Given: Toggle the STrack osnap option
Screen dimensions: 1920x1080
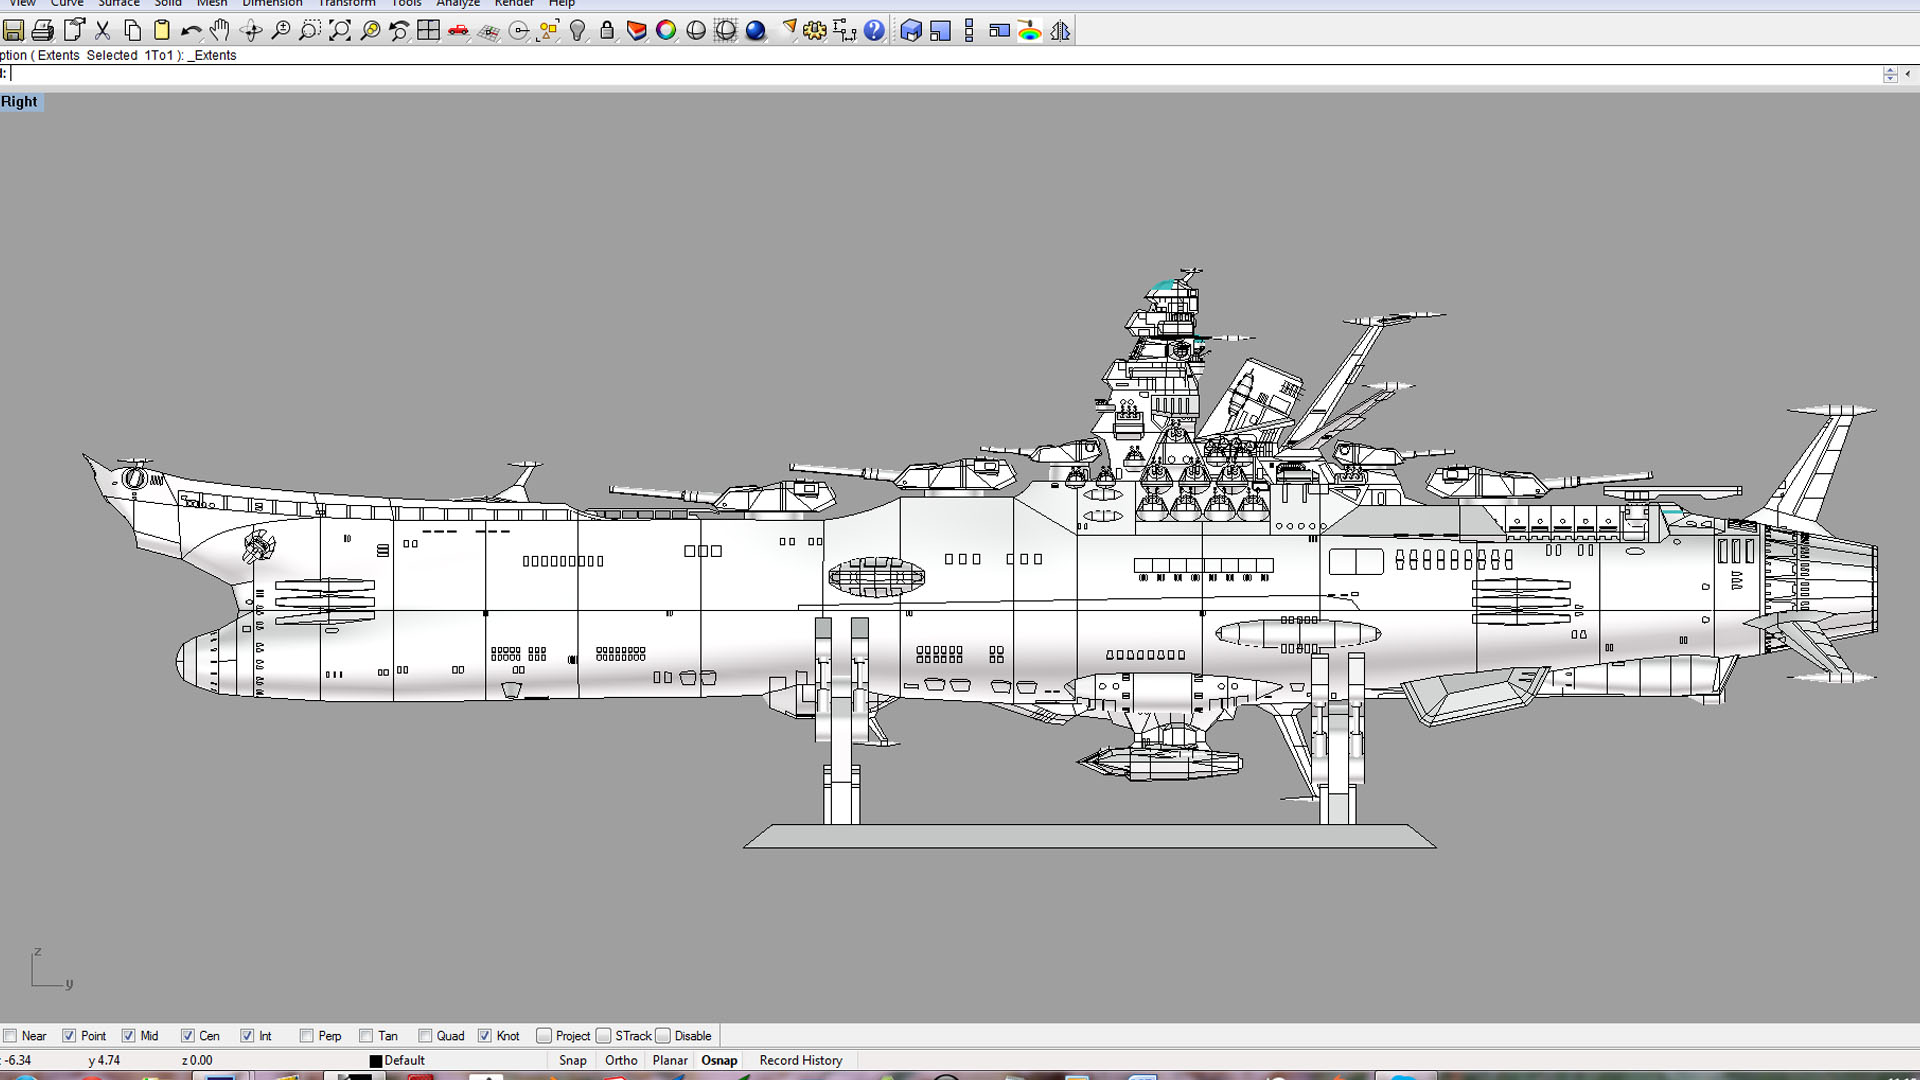Looking at the screenshot, I should click(x=603, y=1036).
